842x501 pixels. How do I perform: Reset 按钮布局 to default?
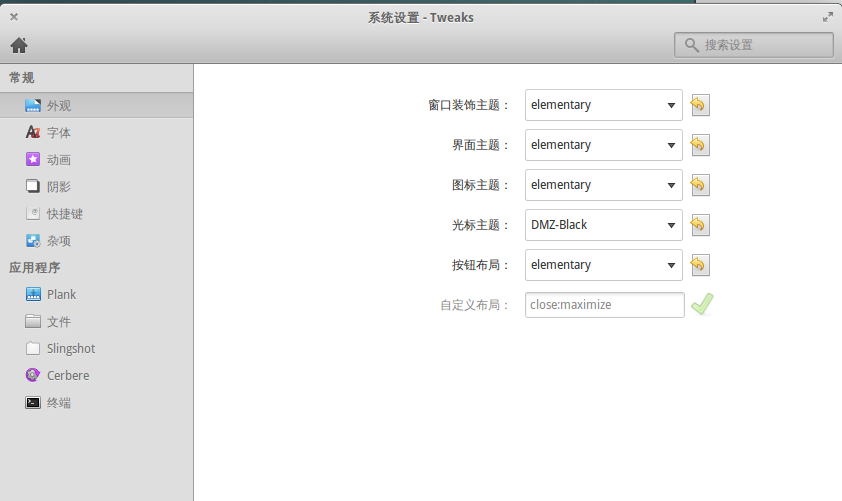pyautogui.click(x=700, y=265)
